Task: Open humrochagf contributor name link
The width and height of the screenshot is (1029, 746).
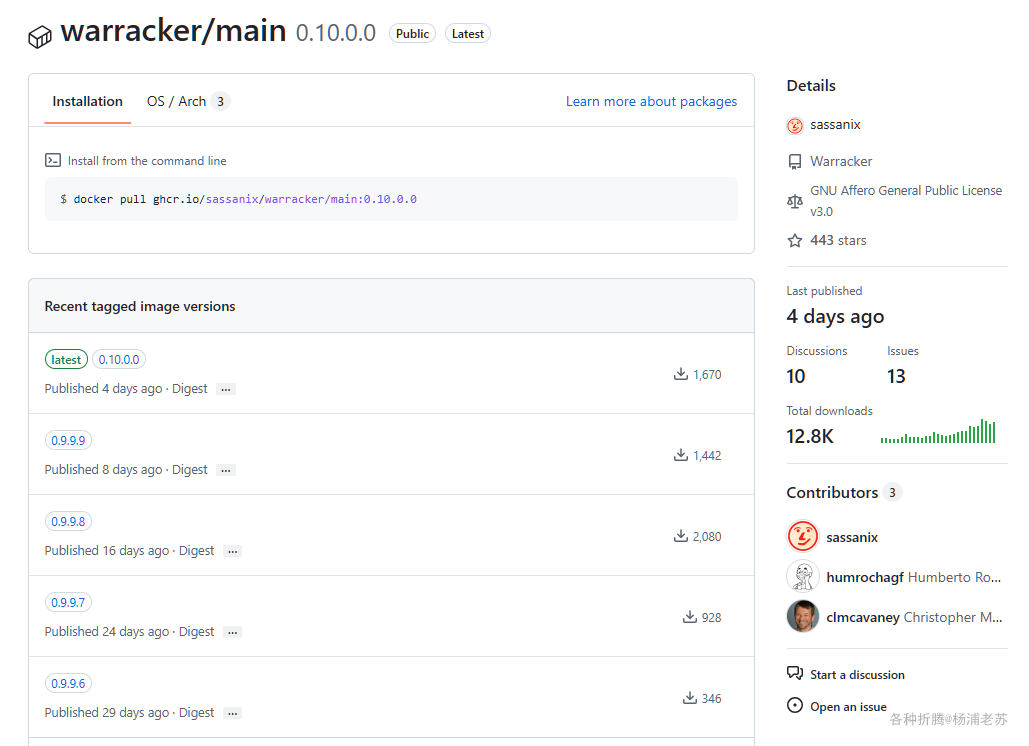Action: 865,577
